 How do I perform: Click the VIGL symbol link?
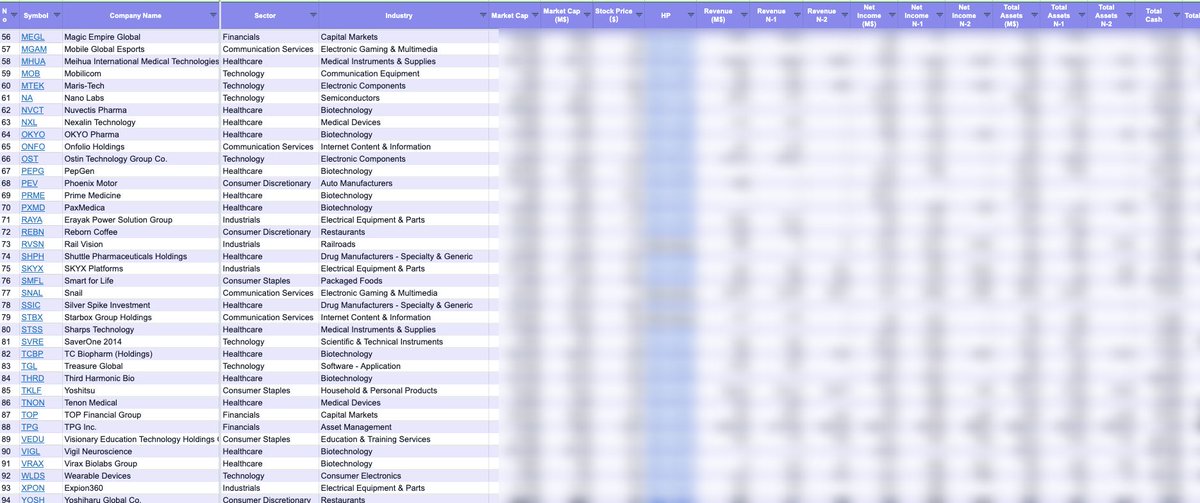tap(31, 452)
